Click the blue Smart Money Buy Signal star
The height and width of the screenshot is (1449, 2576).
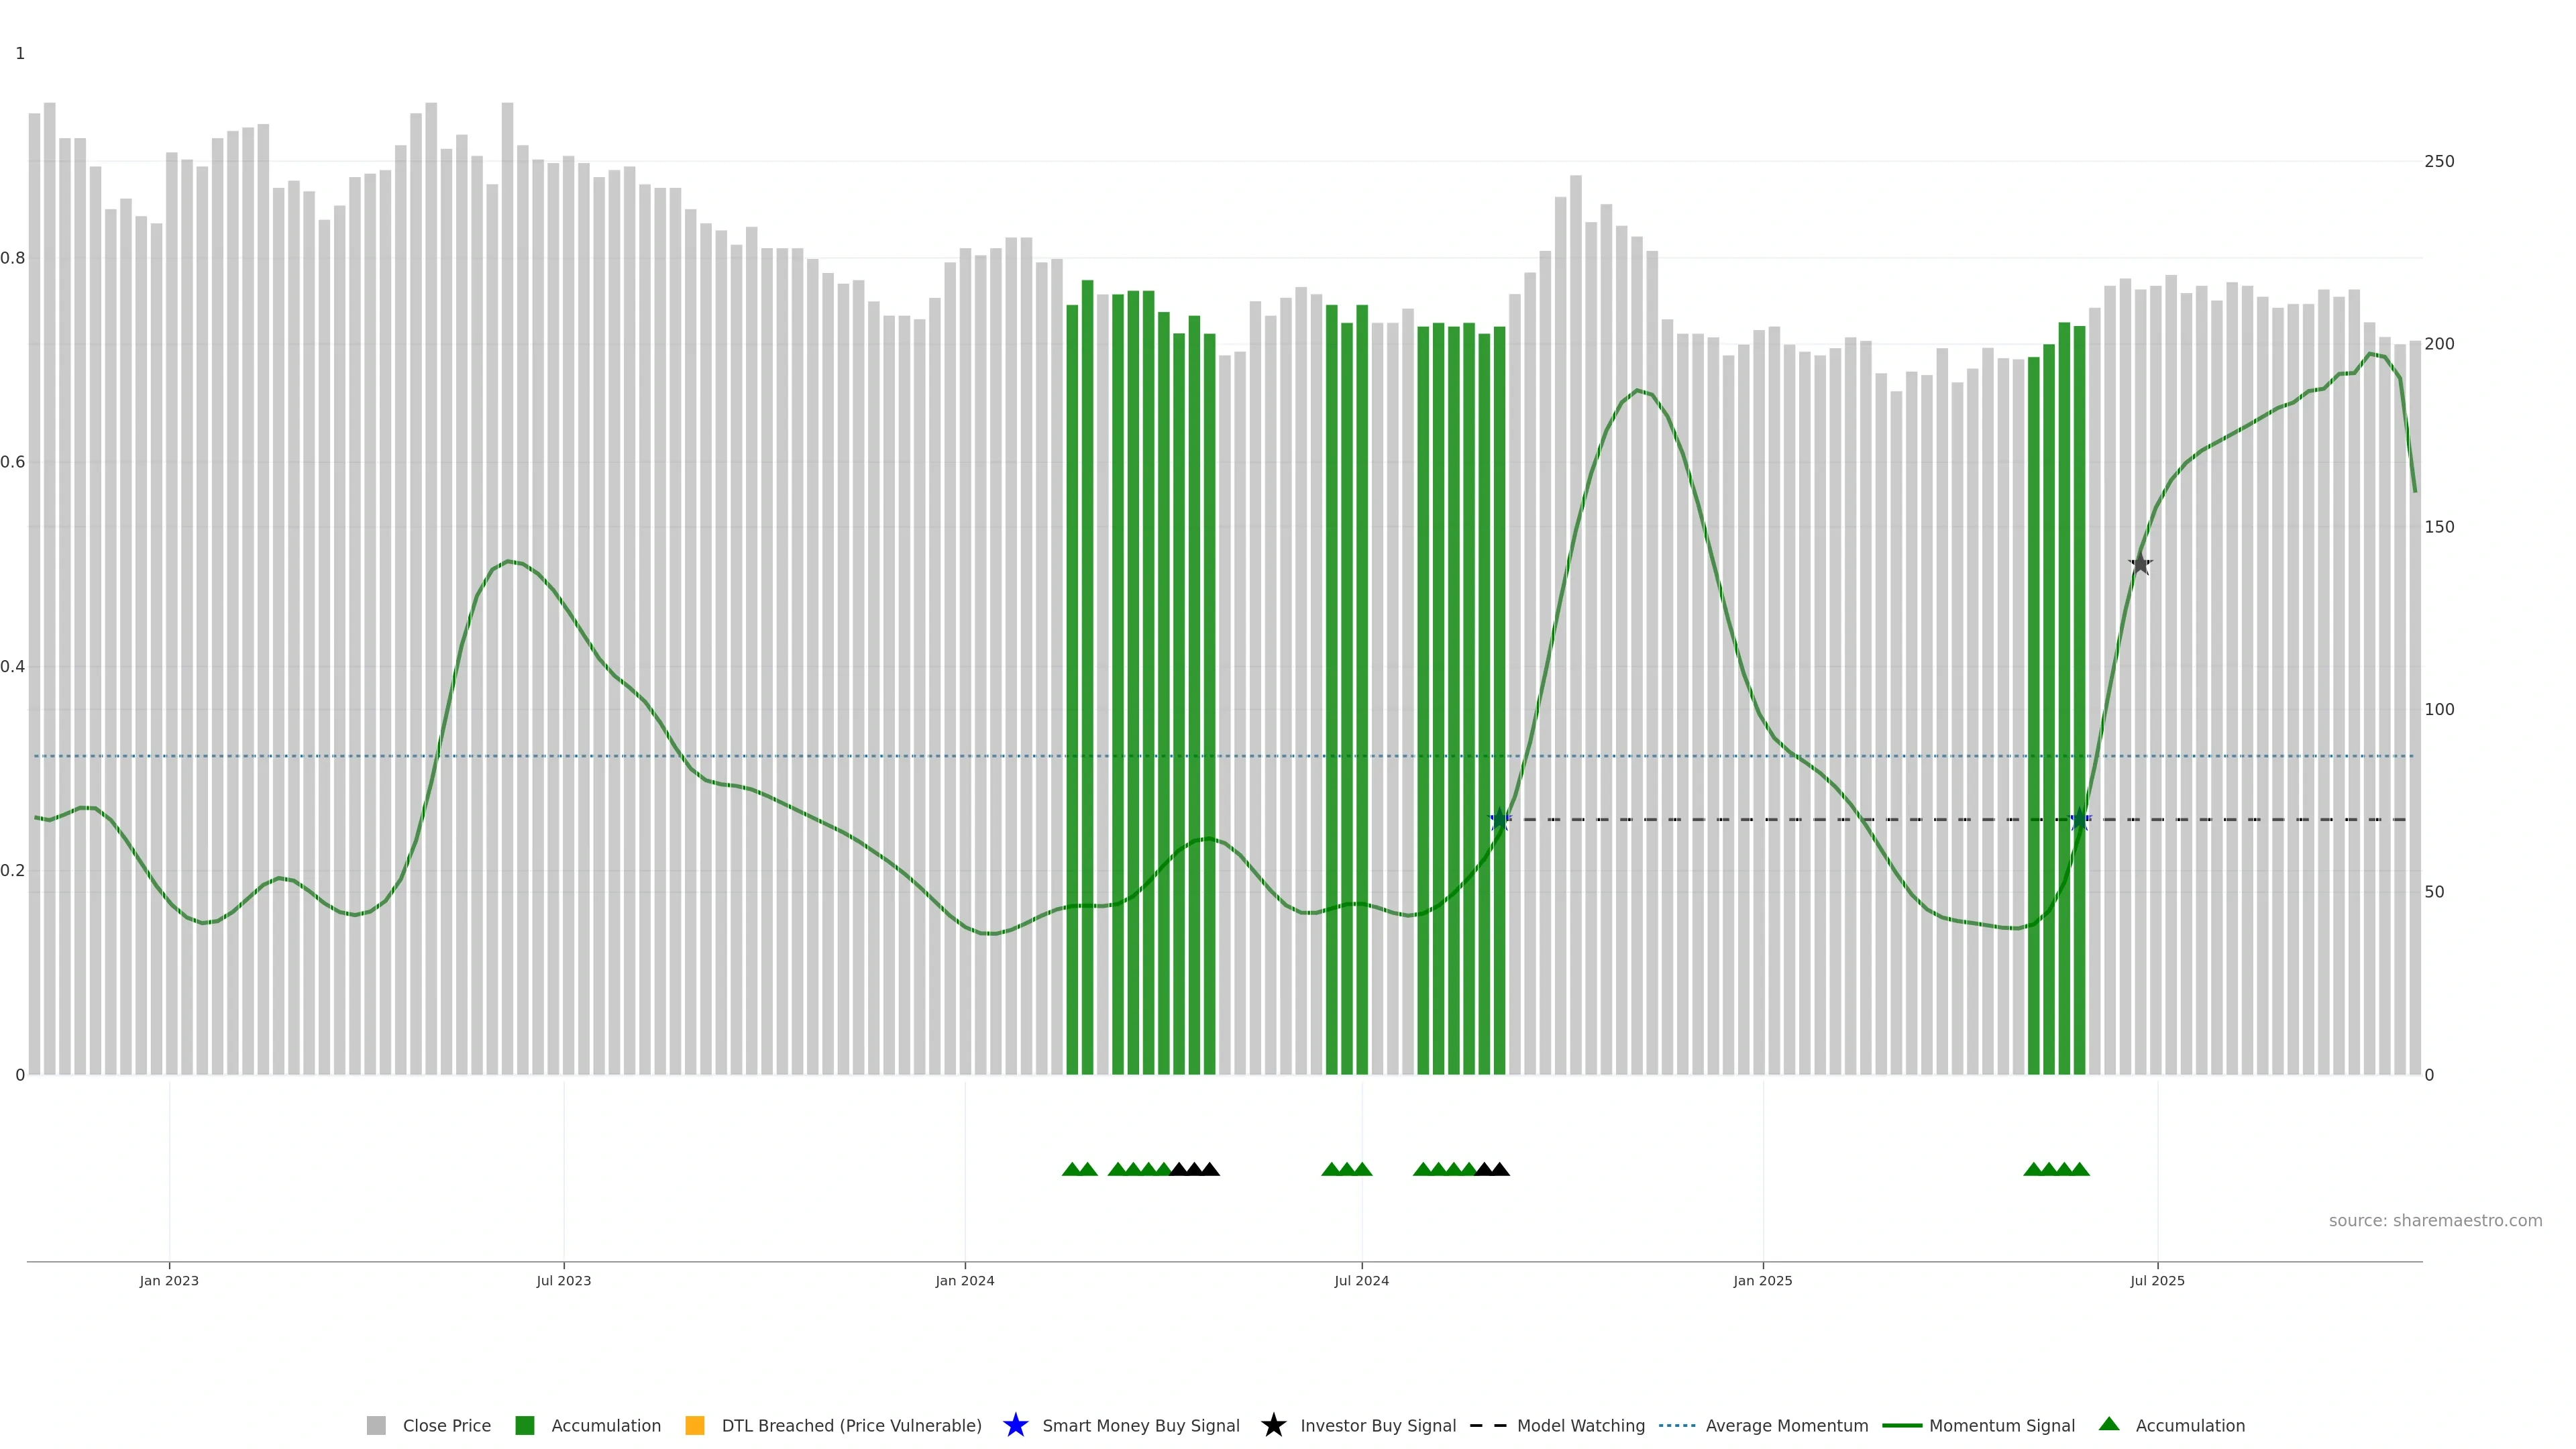coord(1015,1425)
